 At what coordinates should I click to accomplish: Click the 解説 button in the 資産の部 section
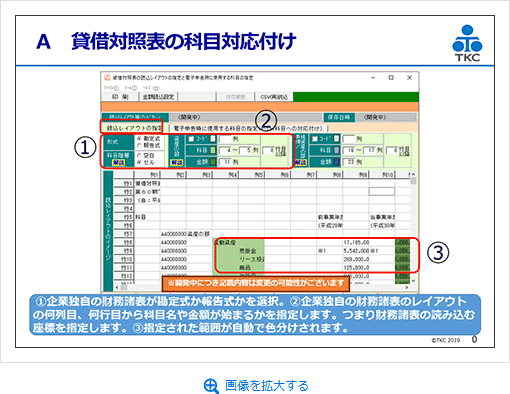tap(176, 162)
